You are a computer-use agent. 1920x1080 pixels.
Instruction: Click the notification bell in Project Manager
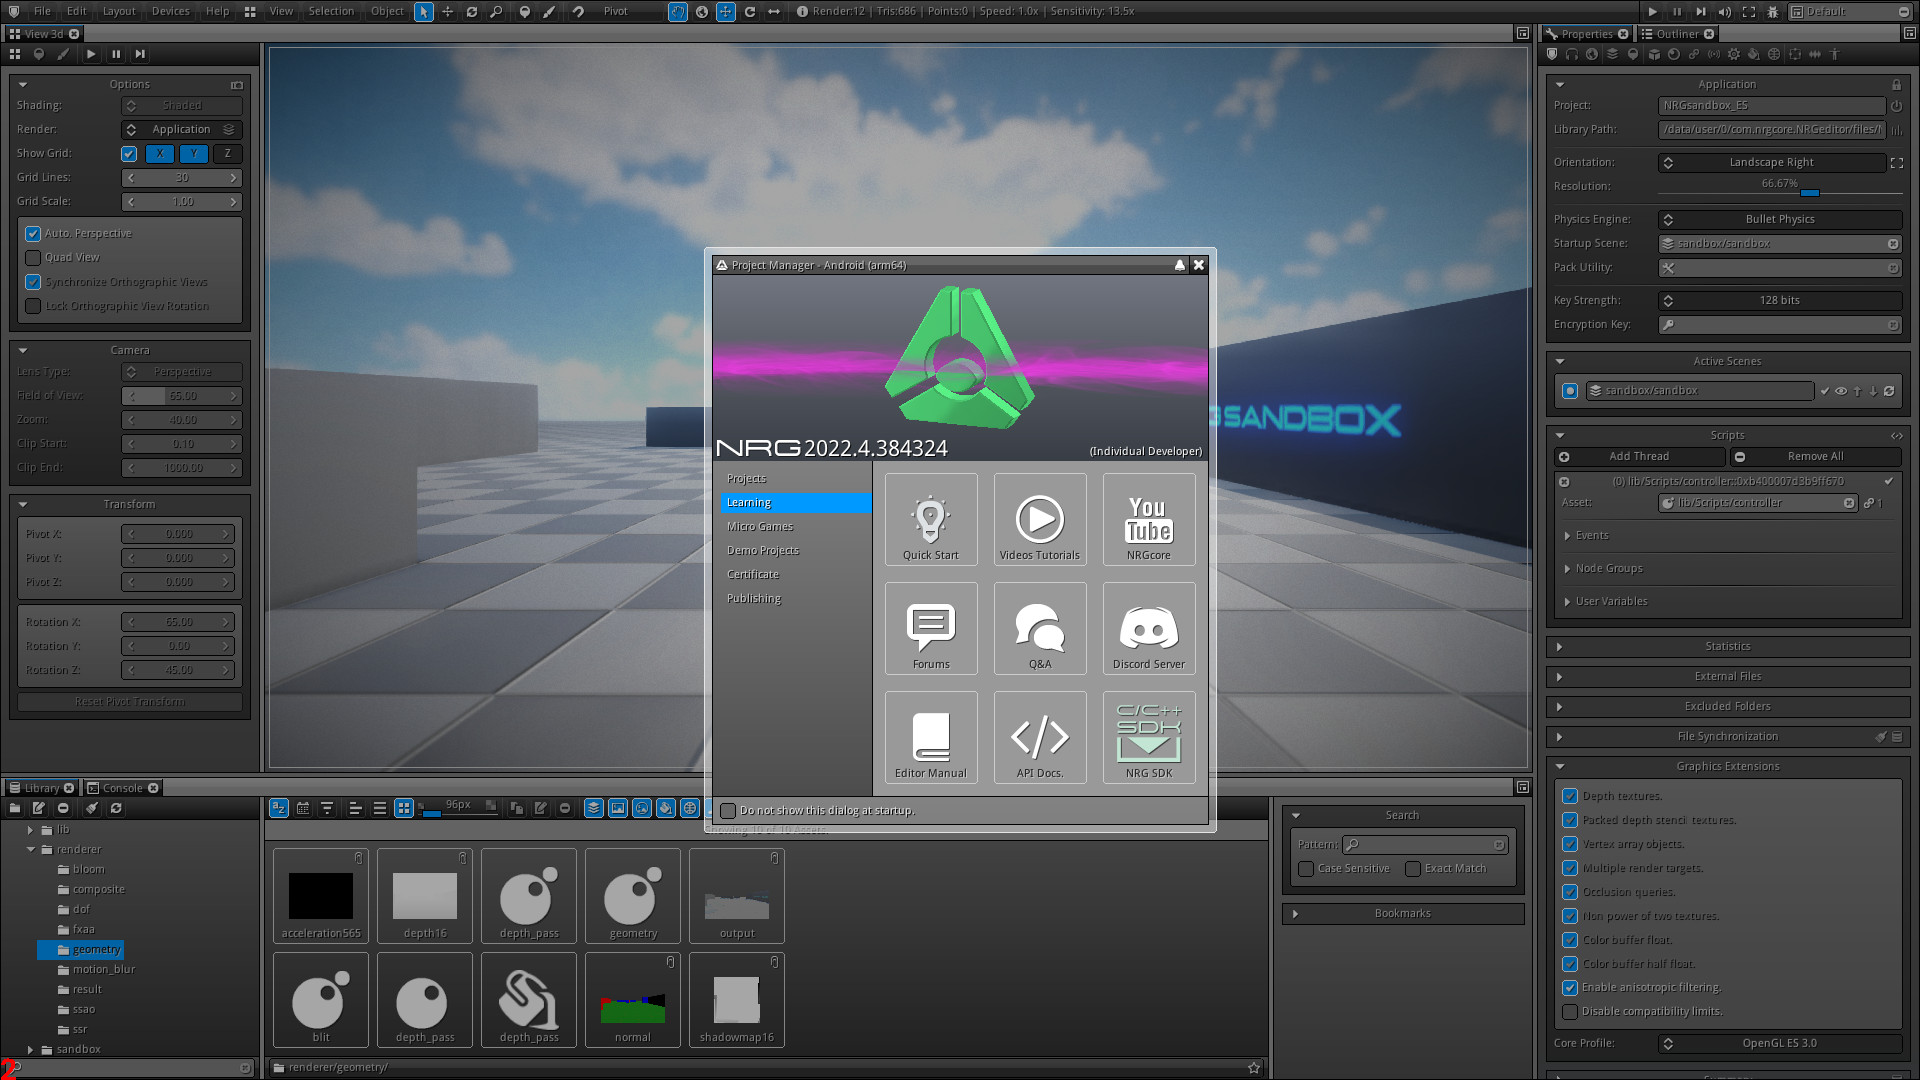(1179, 265)
